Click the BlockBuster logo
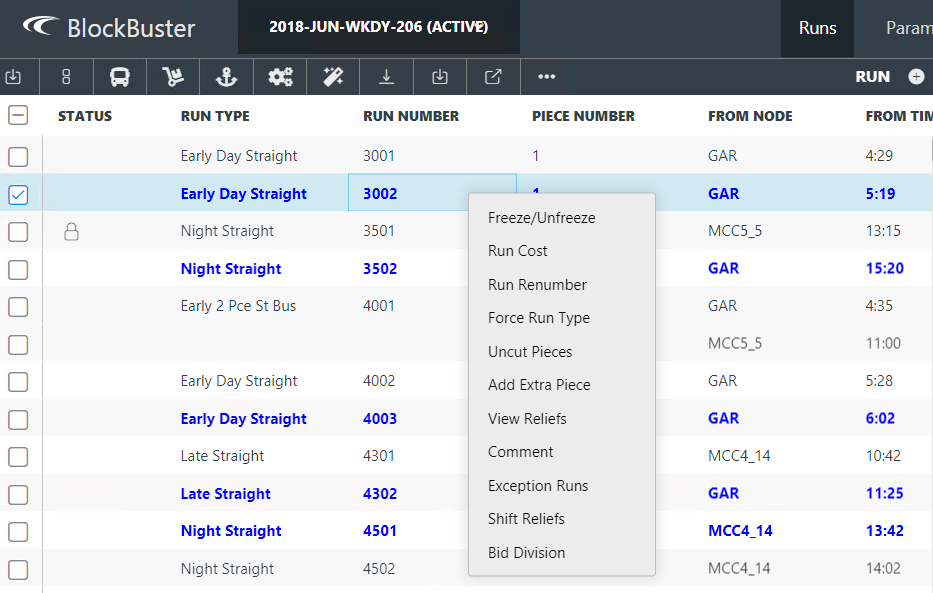933x593 pixels. click(110, 28)
